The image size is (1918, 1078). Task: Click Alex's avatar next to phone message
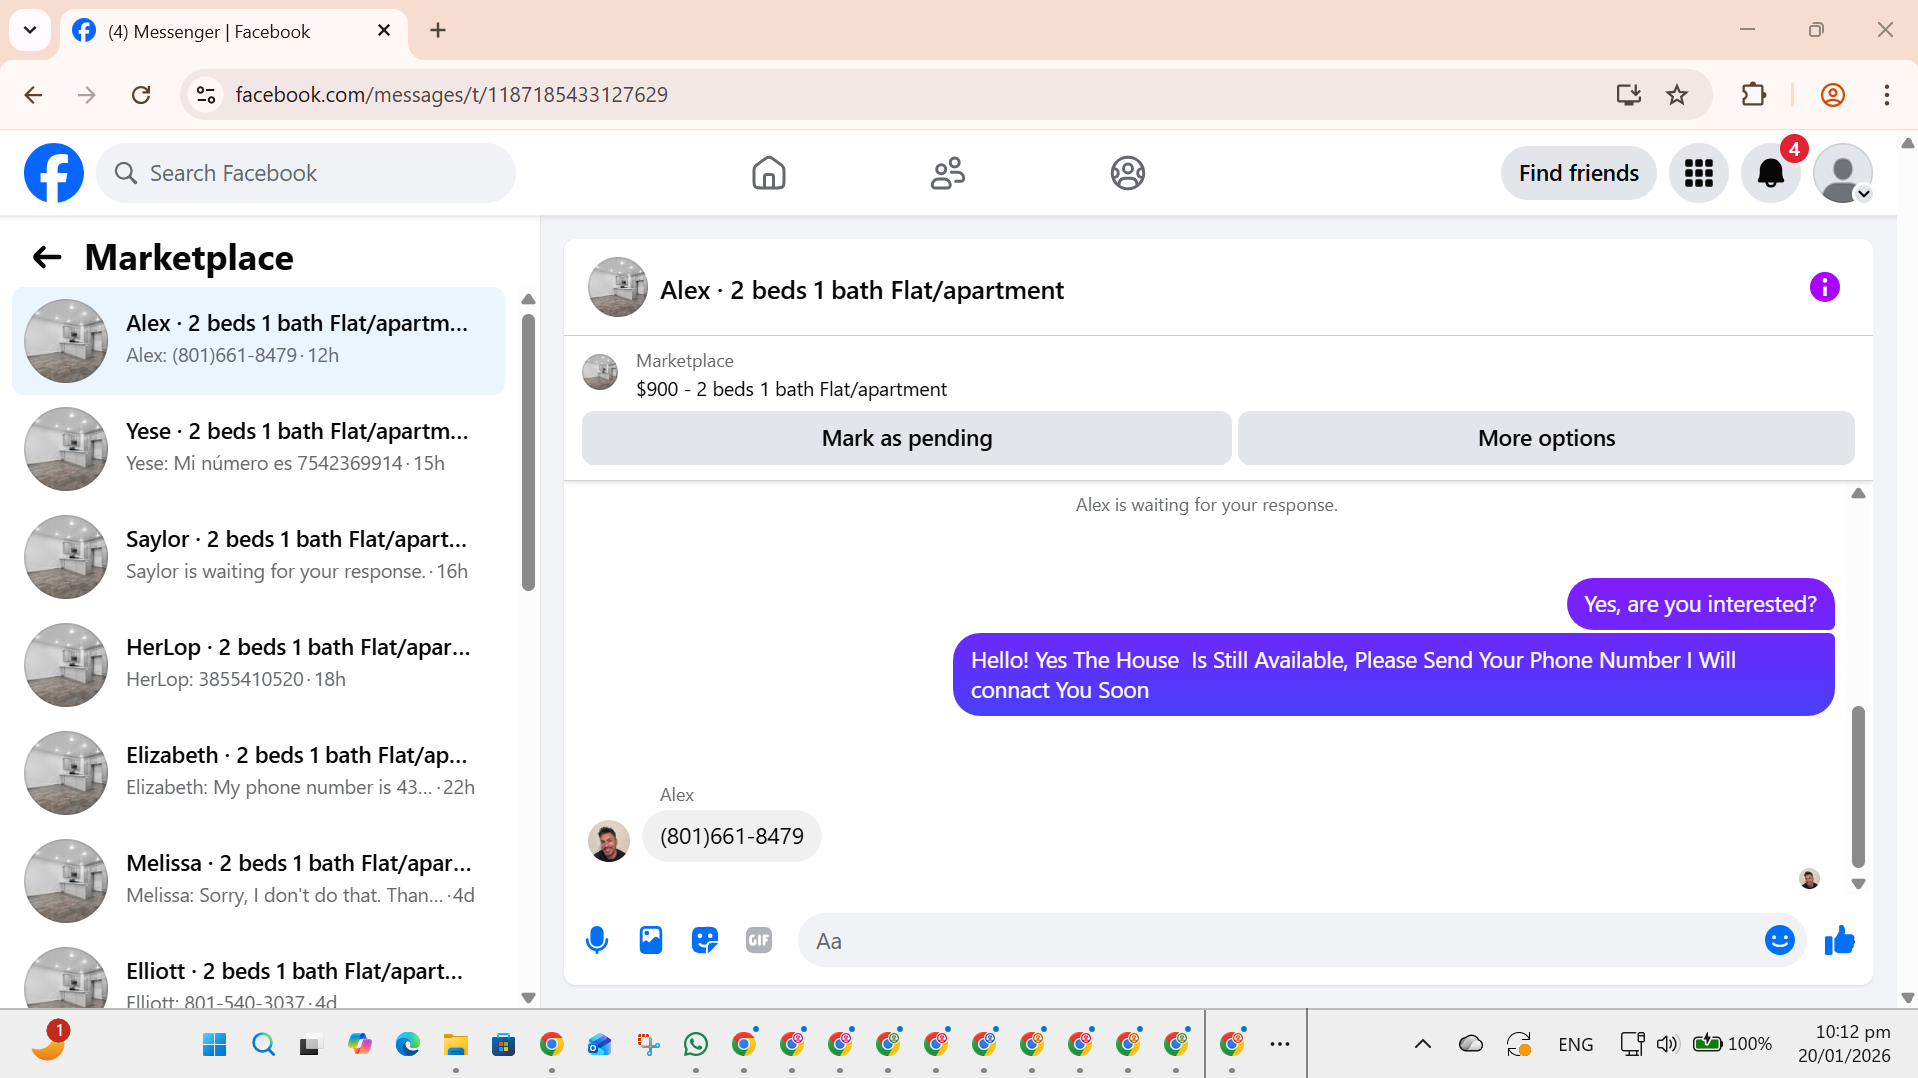coord(608,841)
